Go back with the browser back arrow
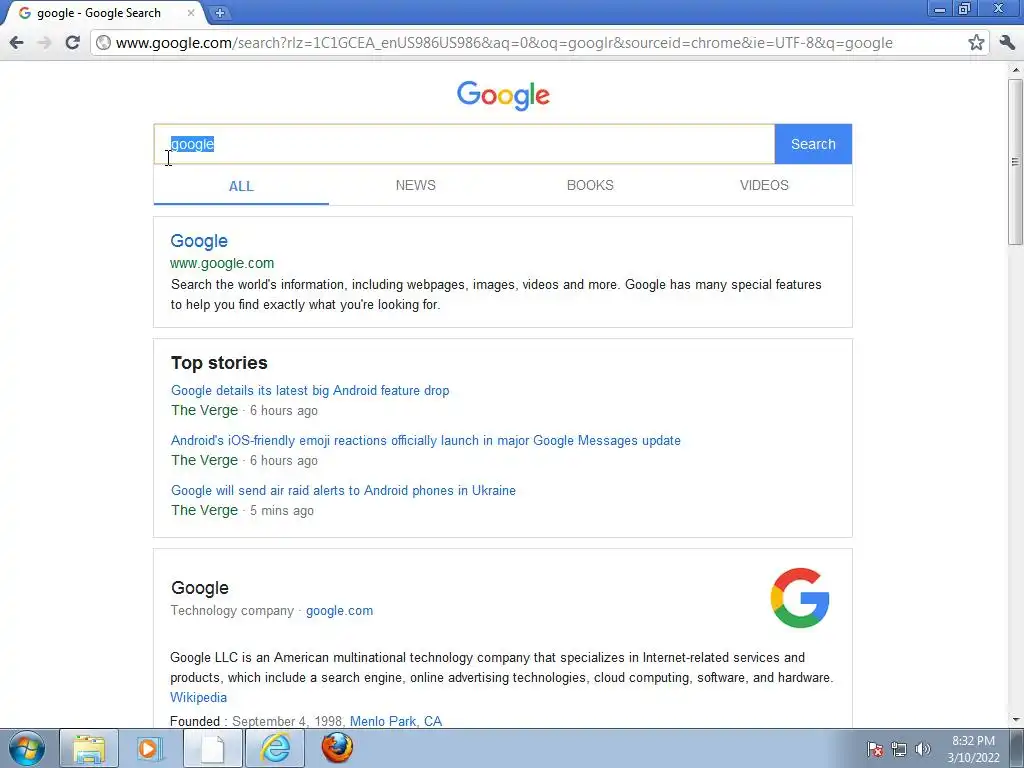Image resolution: width=1024 pixels, height=768 pixels. click(x=16, y=42)
